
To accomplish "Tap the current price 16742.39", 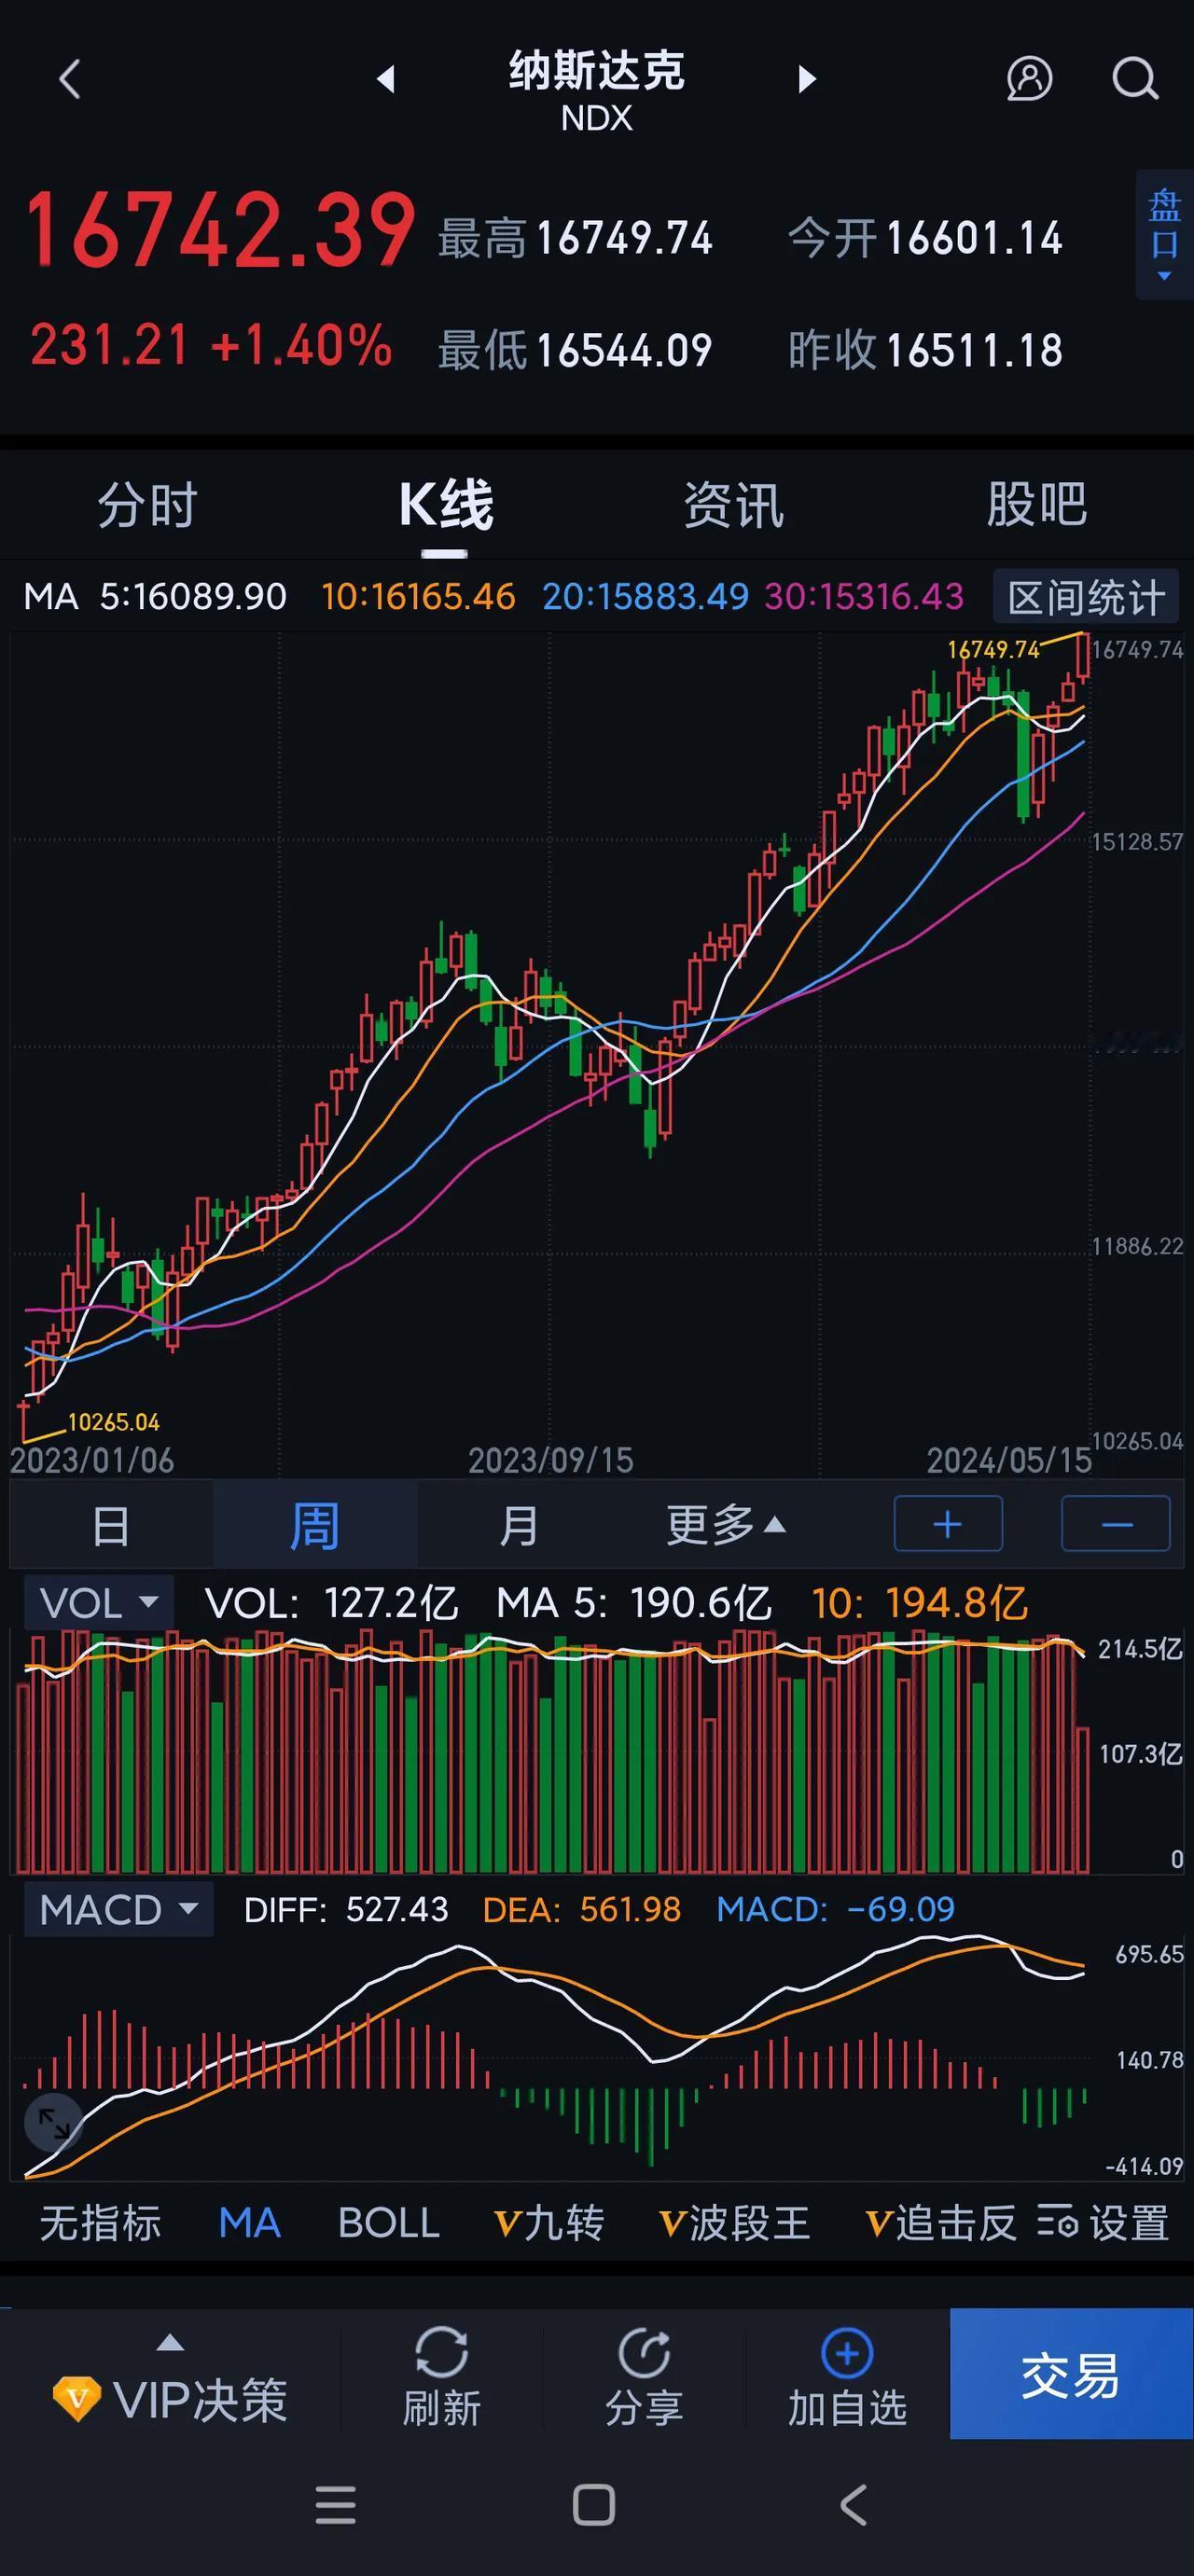I will pos(220,230).
